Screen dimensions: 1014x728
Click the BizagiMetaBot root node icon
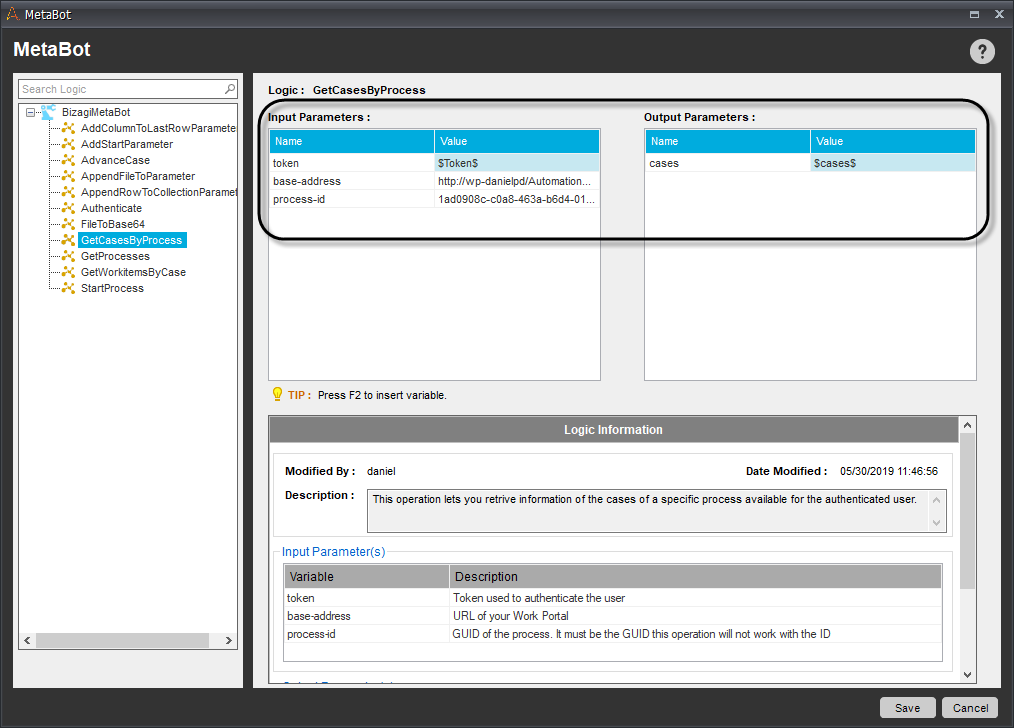pos(48,112)
